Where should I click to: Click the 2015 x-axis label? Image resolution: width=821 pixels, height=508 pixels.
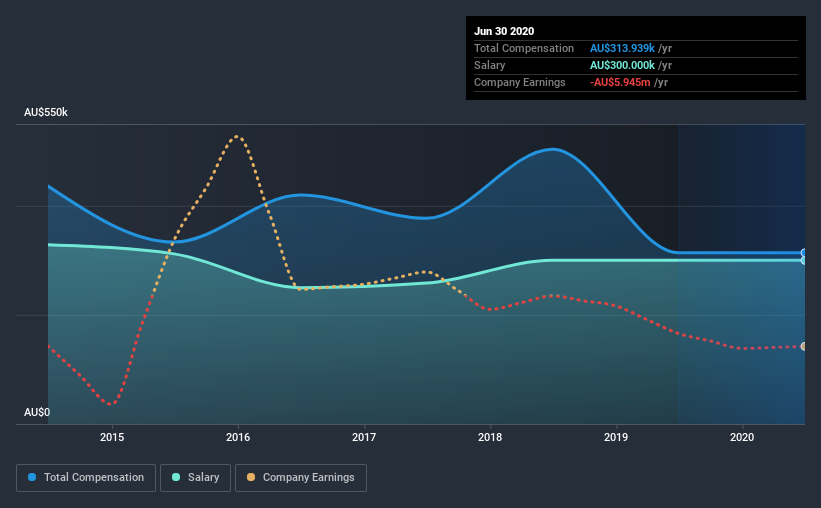[112, 437]
